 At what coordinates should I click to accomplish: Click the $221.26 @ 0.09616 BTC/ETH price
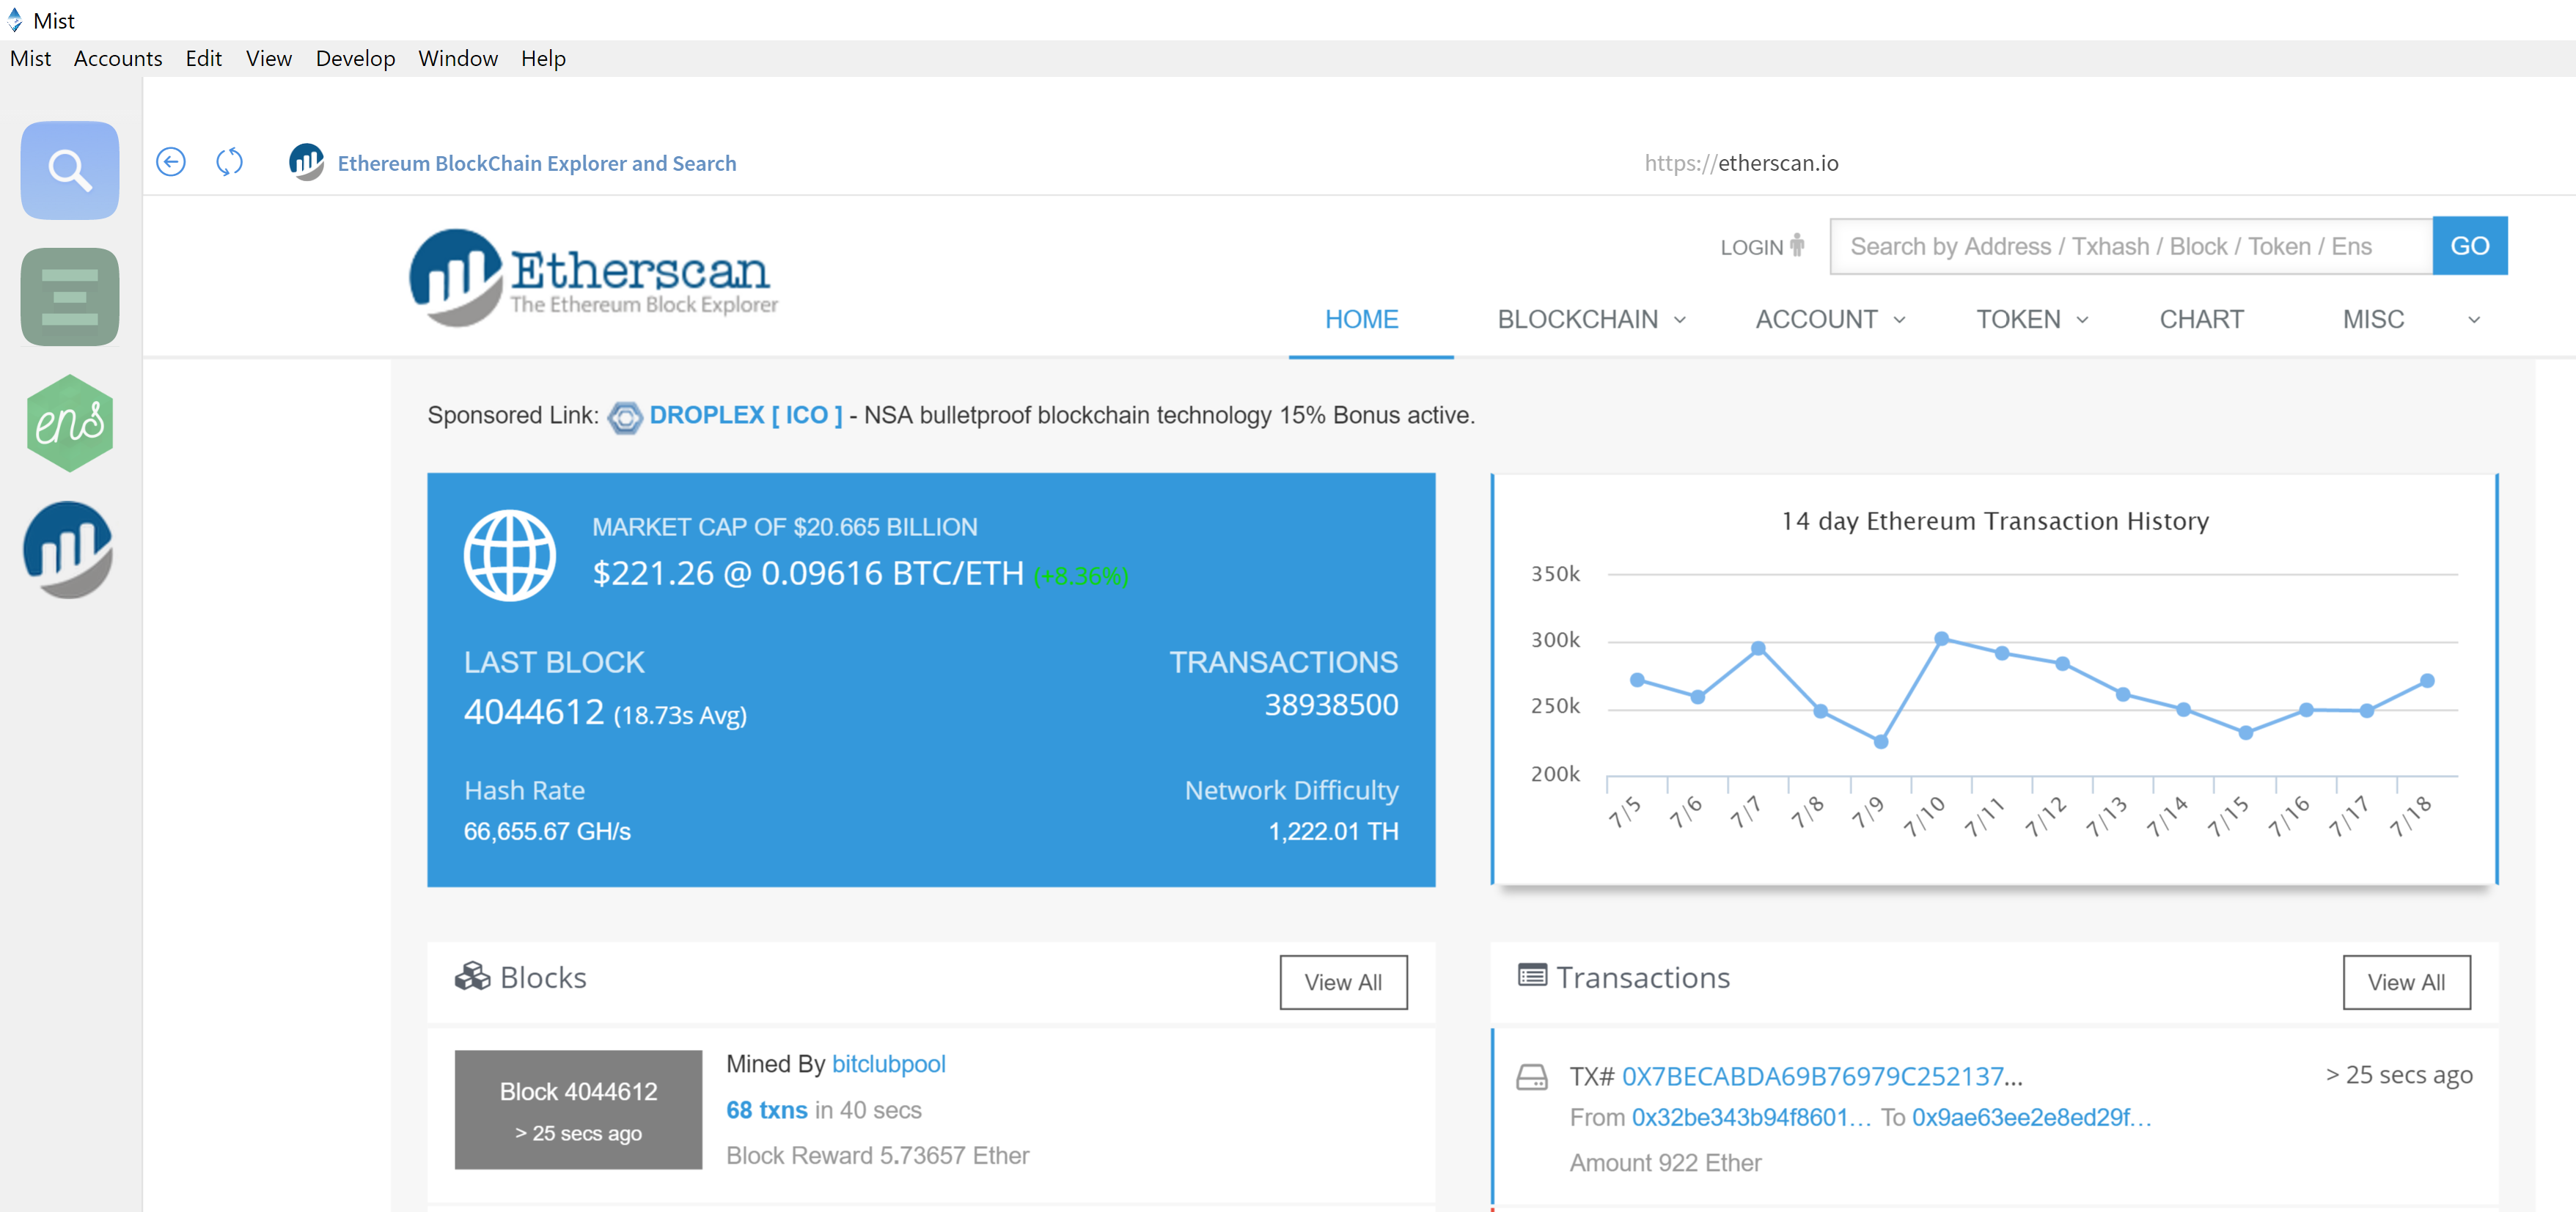click(808, 573)
